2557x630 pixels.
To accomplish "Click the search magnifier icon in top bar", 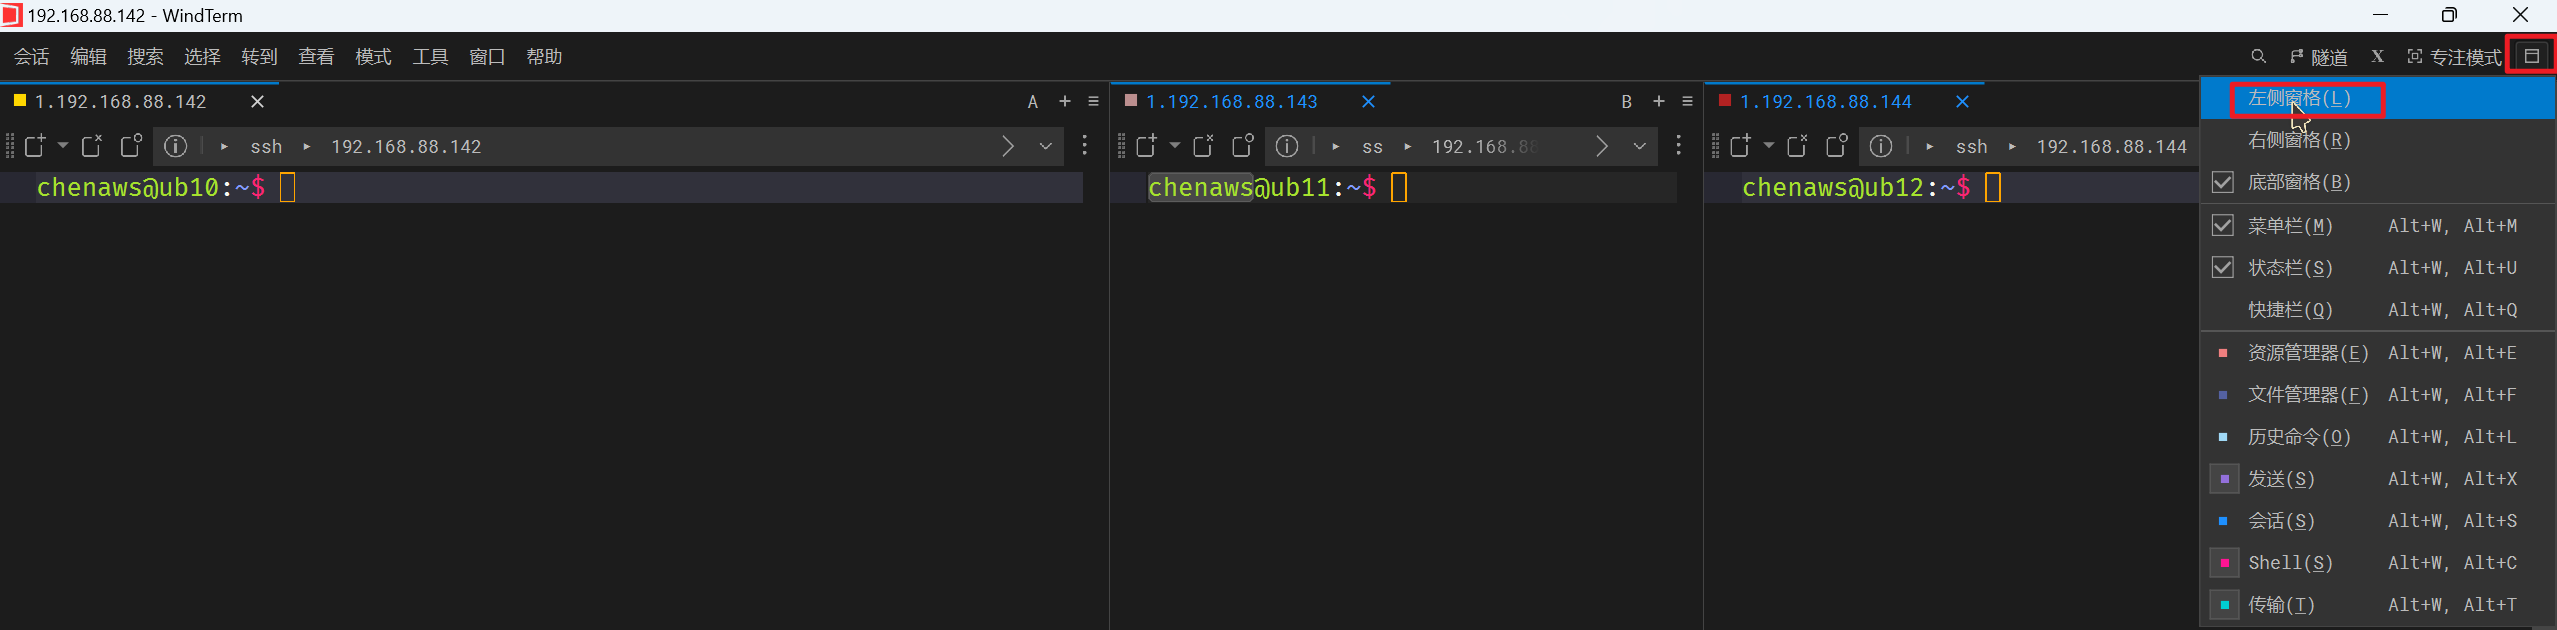I will 2258,56.
